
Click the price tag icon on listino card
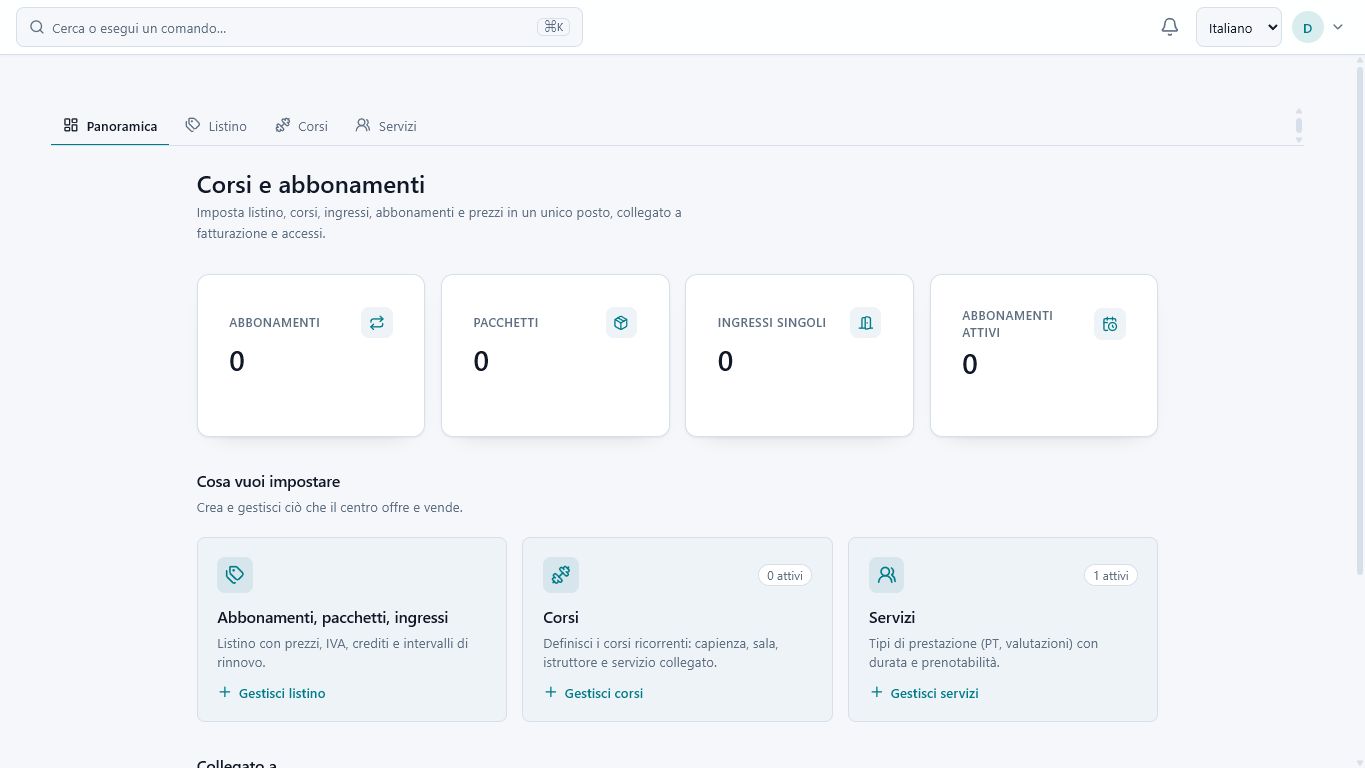235,575
